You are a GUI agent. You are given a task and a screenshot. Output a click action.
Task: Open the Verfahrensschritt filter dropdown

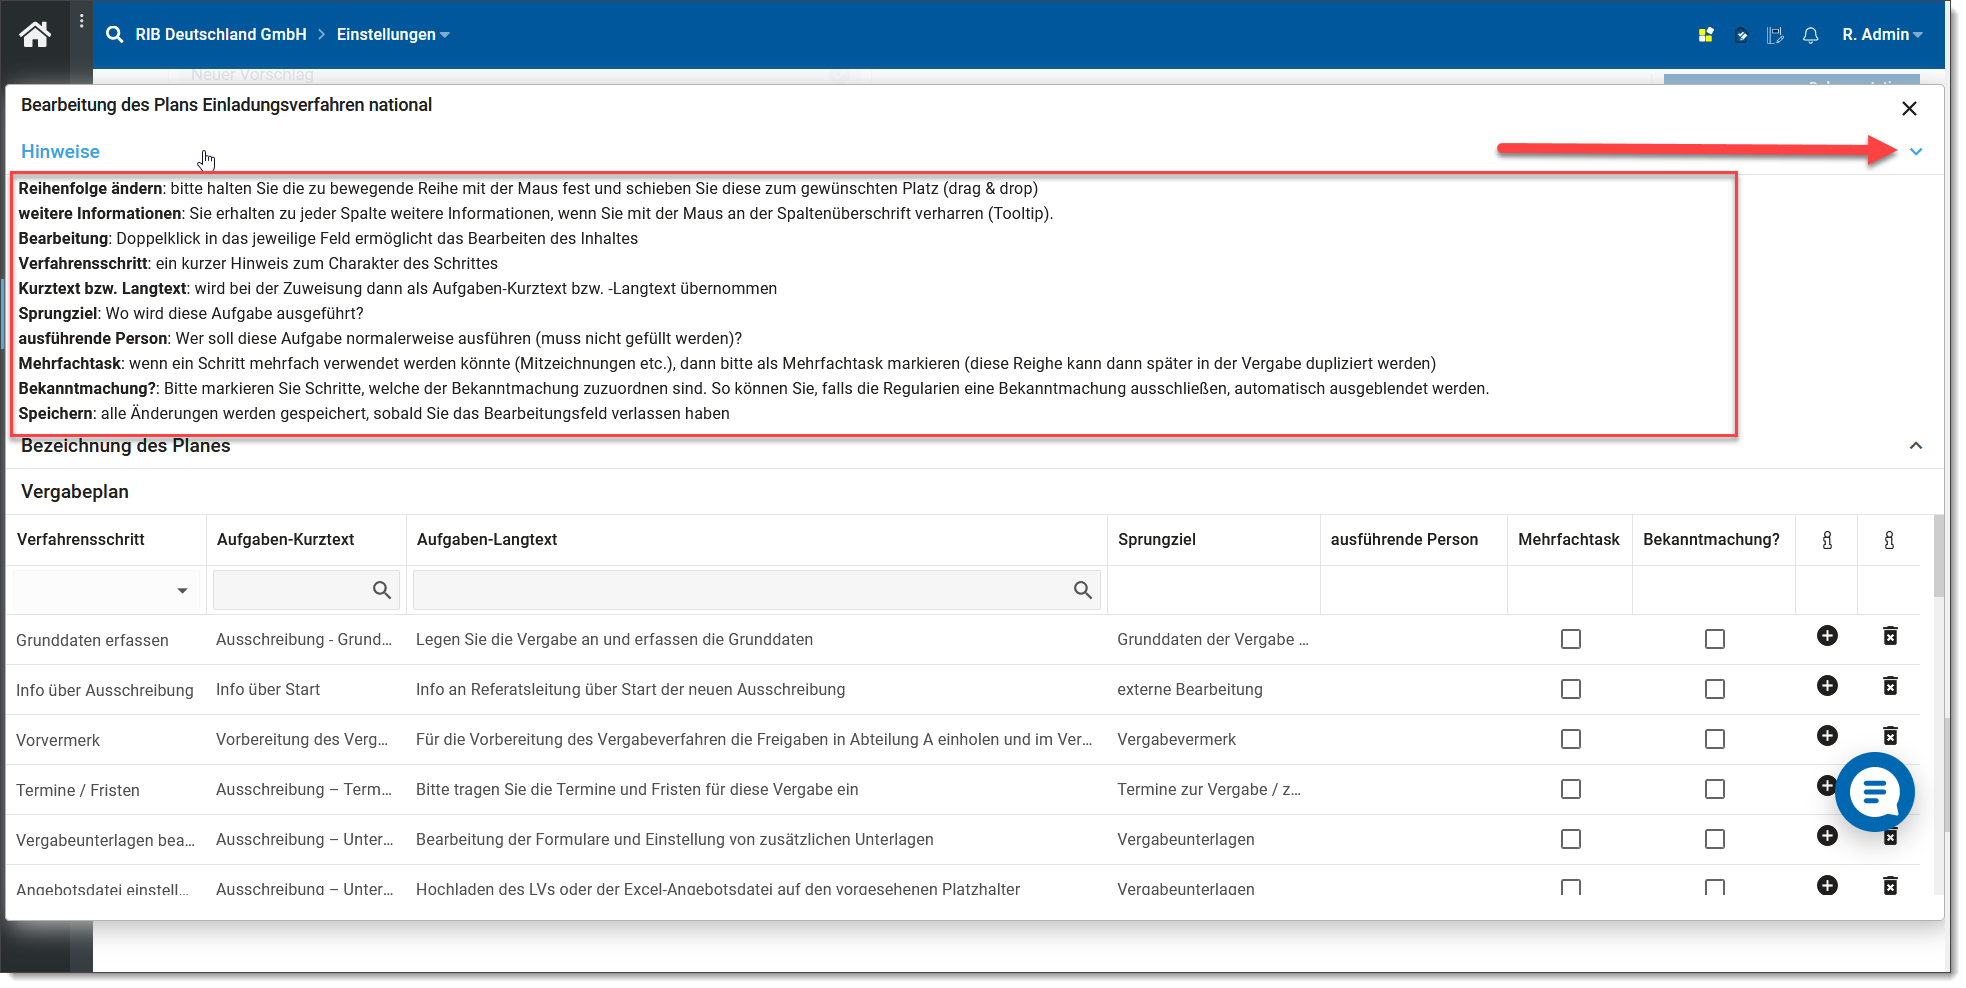click(182, 591)
